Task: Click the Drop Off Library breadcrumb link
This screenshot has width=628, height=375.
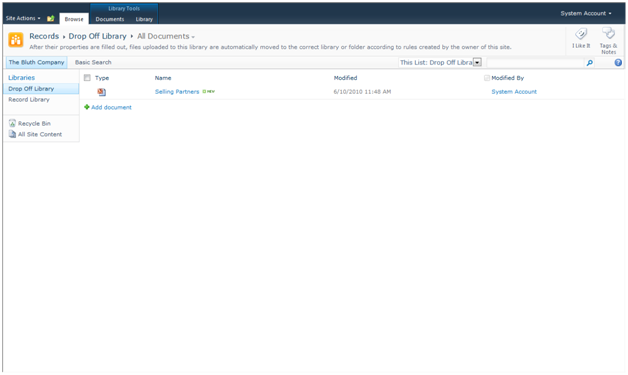Action: coord(97,36)
